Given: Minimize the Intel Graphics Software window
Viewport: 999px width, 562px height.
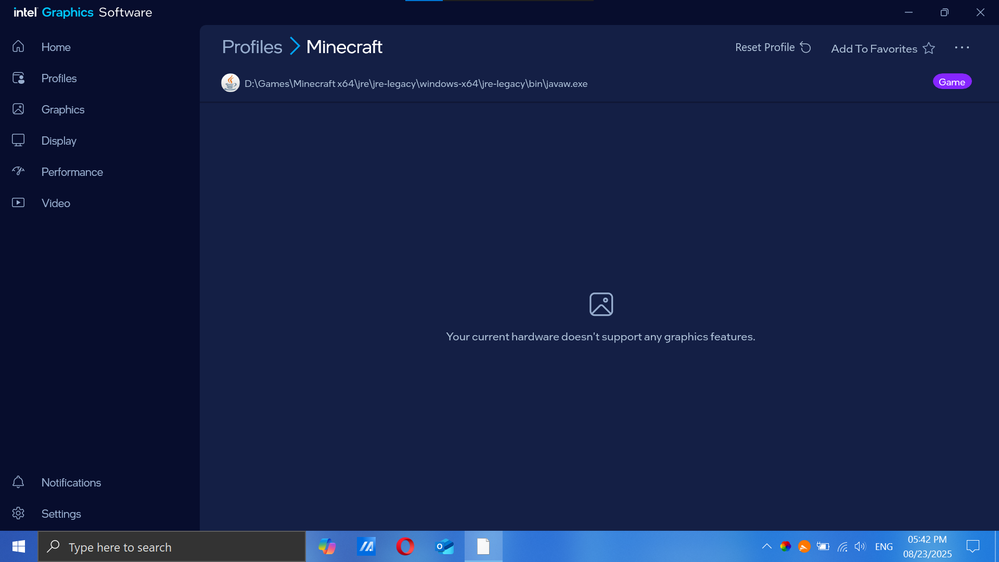Looking at the screenshot, I should pyautogui.click(x=909, y=12).
